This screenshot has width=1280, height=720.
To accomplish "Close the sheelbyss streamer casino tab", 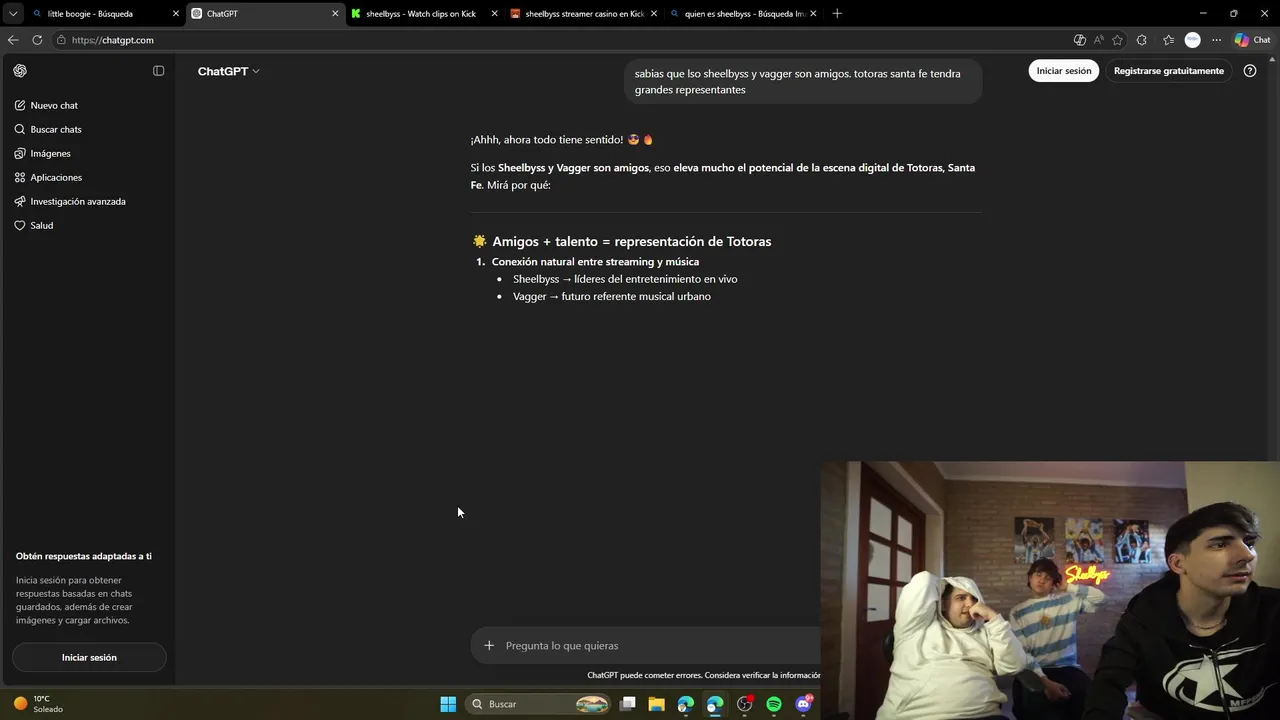I will coord(654,14).
